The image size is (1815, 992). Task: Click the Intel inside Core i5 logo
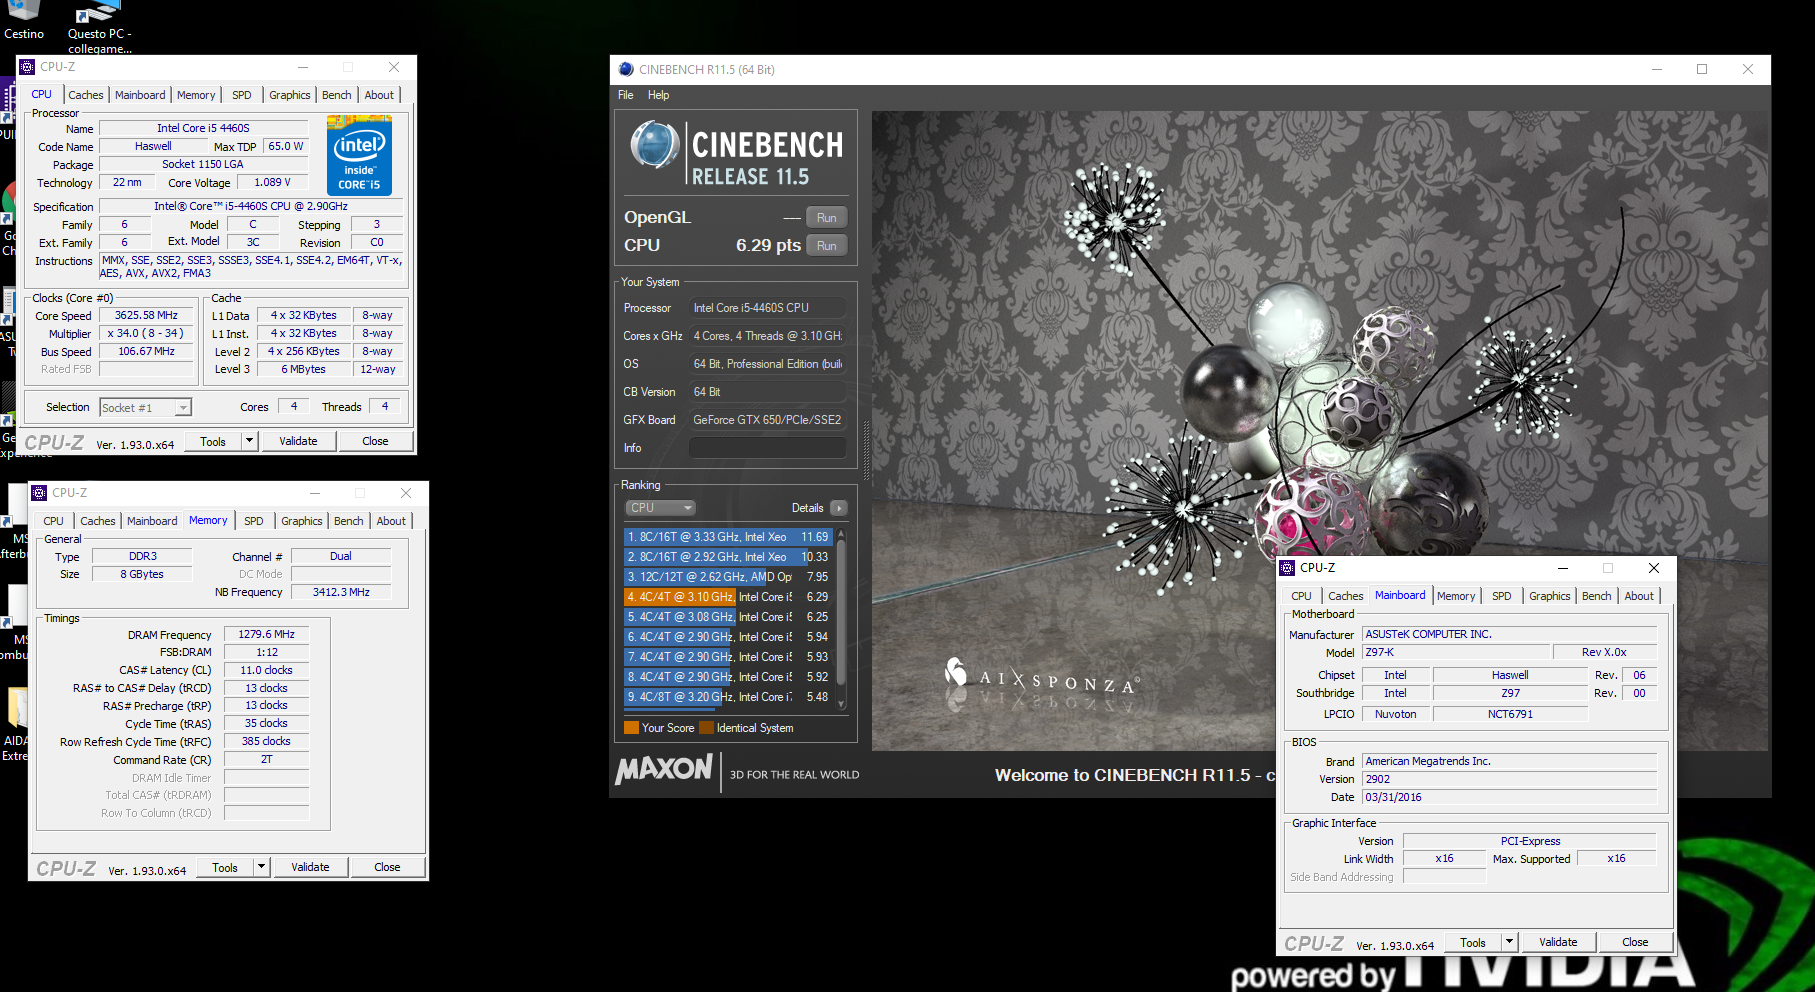tap(359, 155)
